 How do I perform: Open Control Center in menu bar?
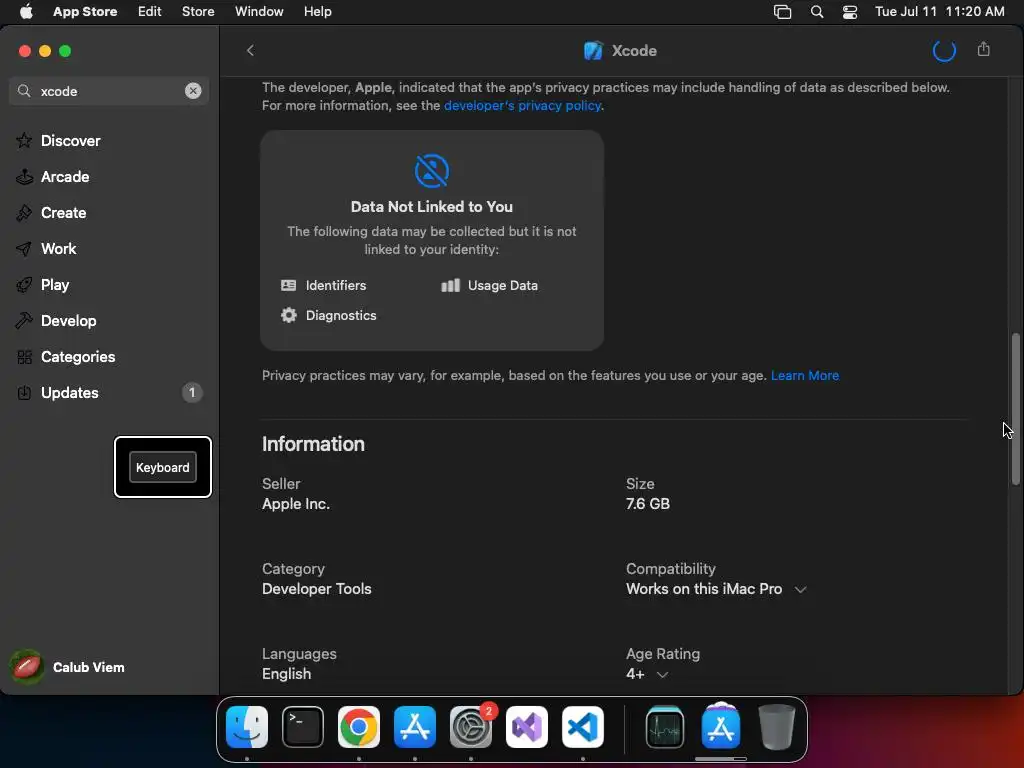850,11
